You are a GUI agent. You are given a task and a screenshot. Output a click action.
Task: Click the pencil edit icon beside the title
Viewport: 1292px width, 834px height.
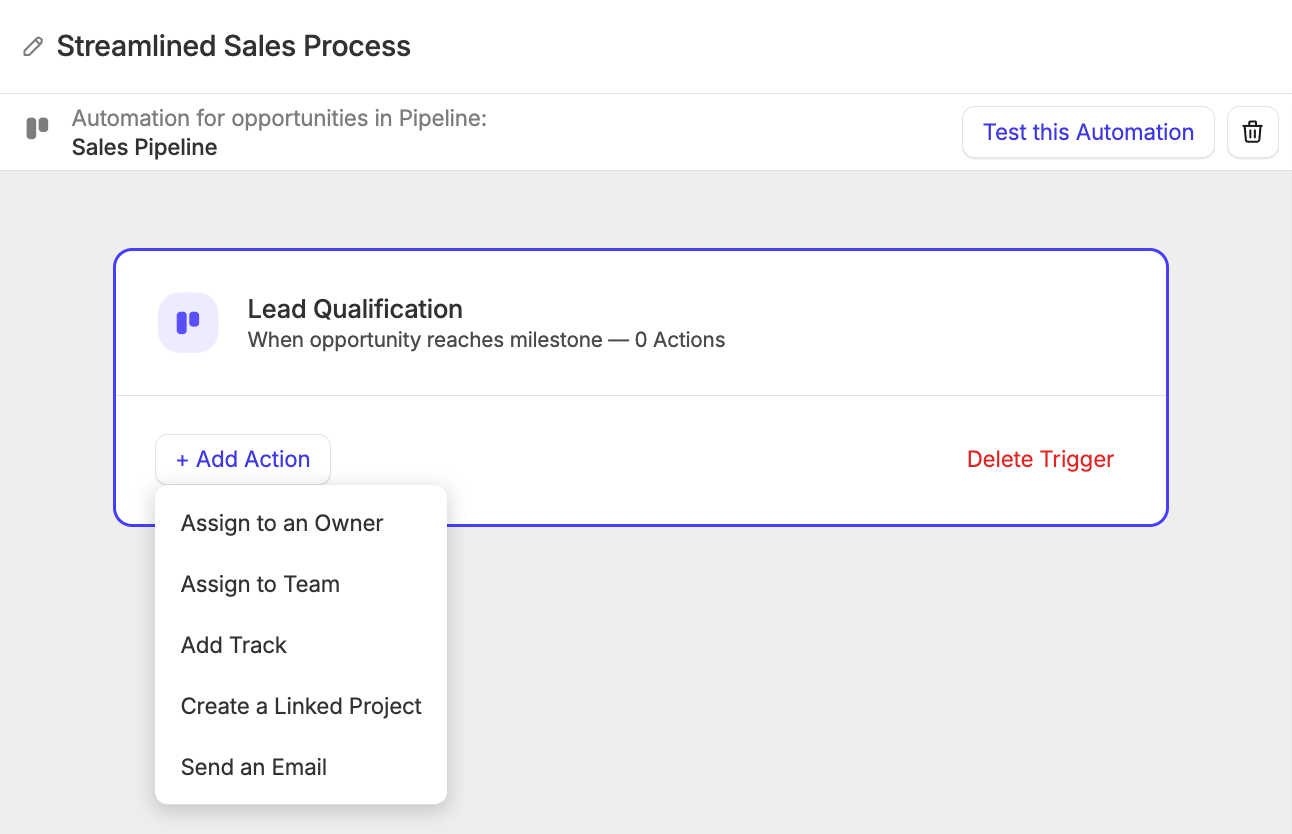pyautogui.click(x=33, y=46)
